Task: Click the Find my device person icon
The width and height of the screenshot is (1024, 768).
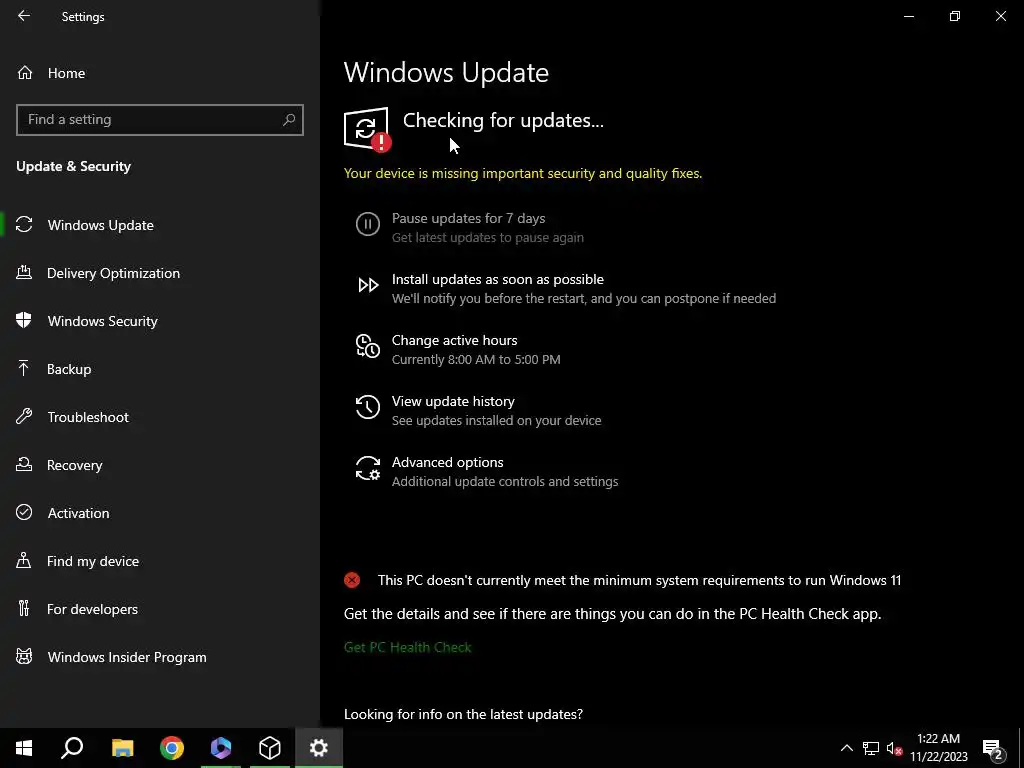Action: 24,560
